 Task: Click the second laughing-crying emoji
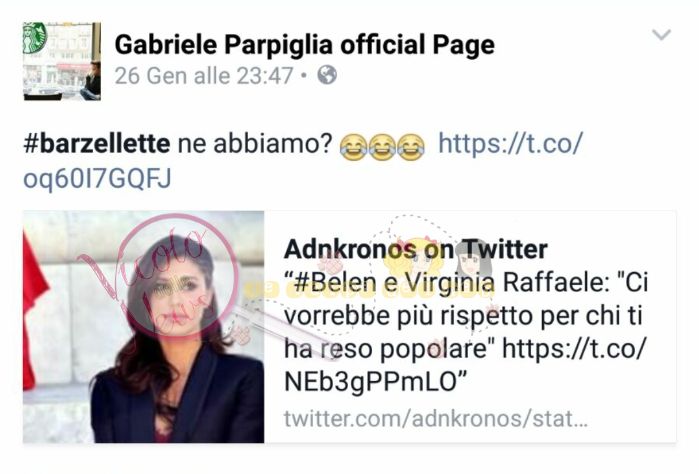(x=382, y=147)
